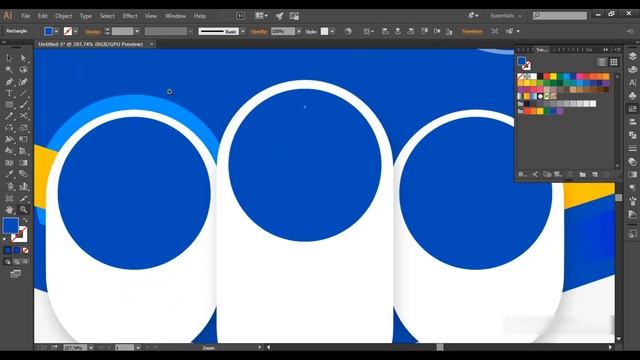The width and height of the screenshot is (640, 360).
Task: Switch swatches panel to list view
Action: [602, 62]
